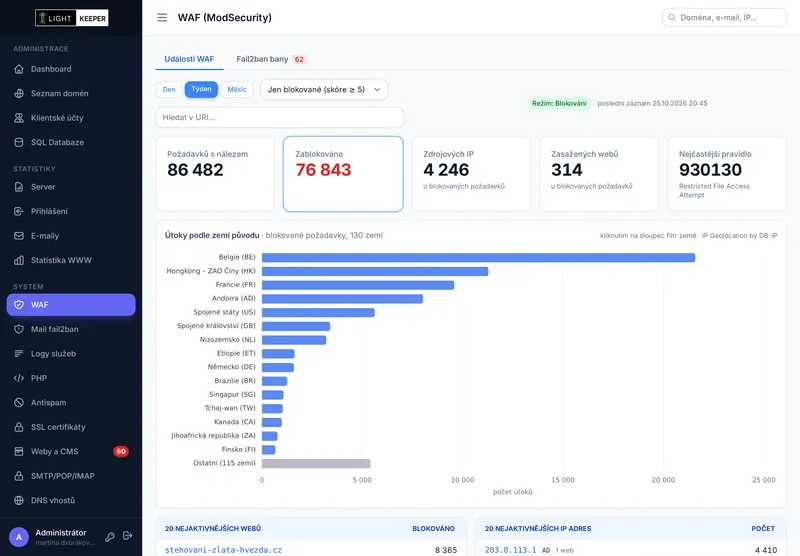Viewport: 800px width, 556px height.
Task: Click SSL certifikáty padlock icon
Action: coord(19,427)
